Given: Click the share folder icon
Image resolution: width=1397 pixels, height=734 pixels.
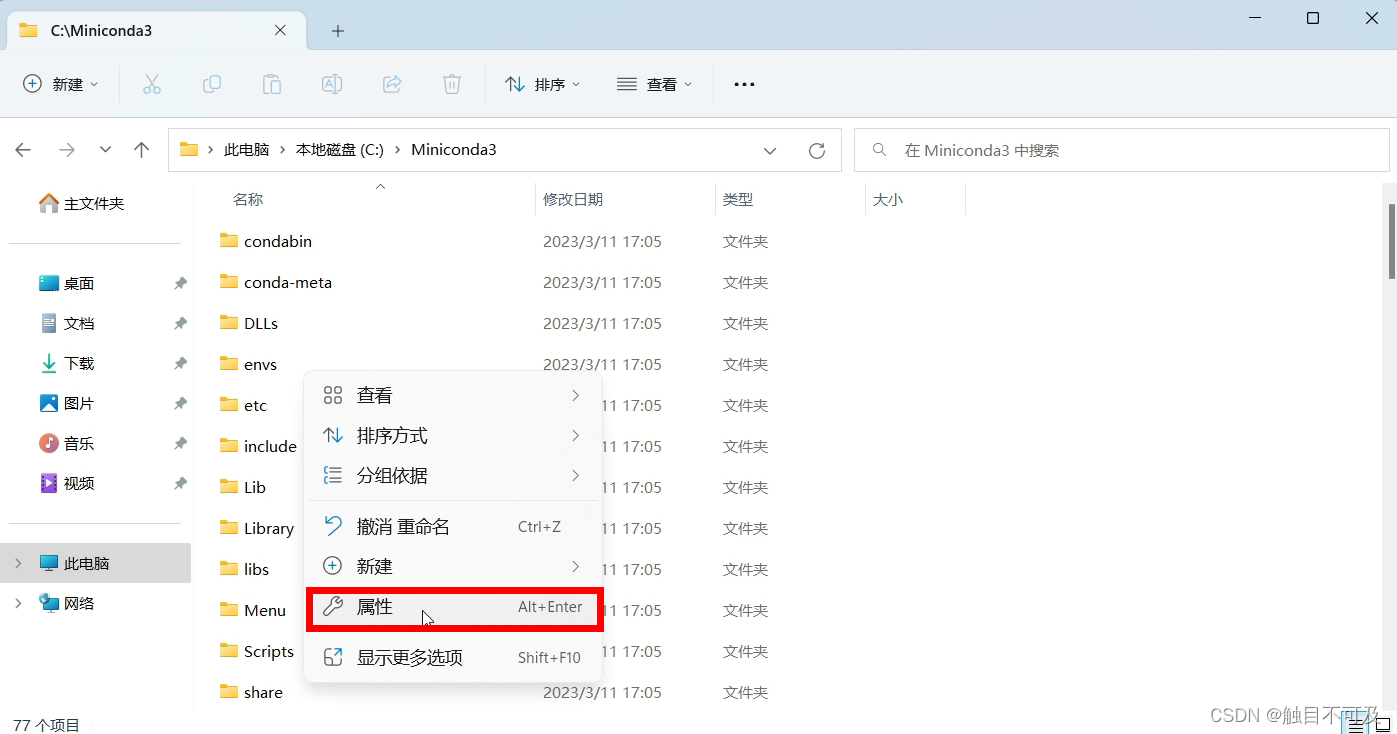Looking at the screenshot, I should pos(229,692).
